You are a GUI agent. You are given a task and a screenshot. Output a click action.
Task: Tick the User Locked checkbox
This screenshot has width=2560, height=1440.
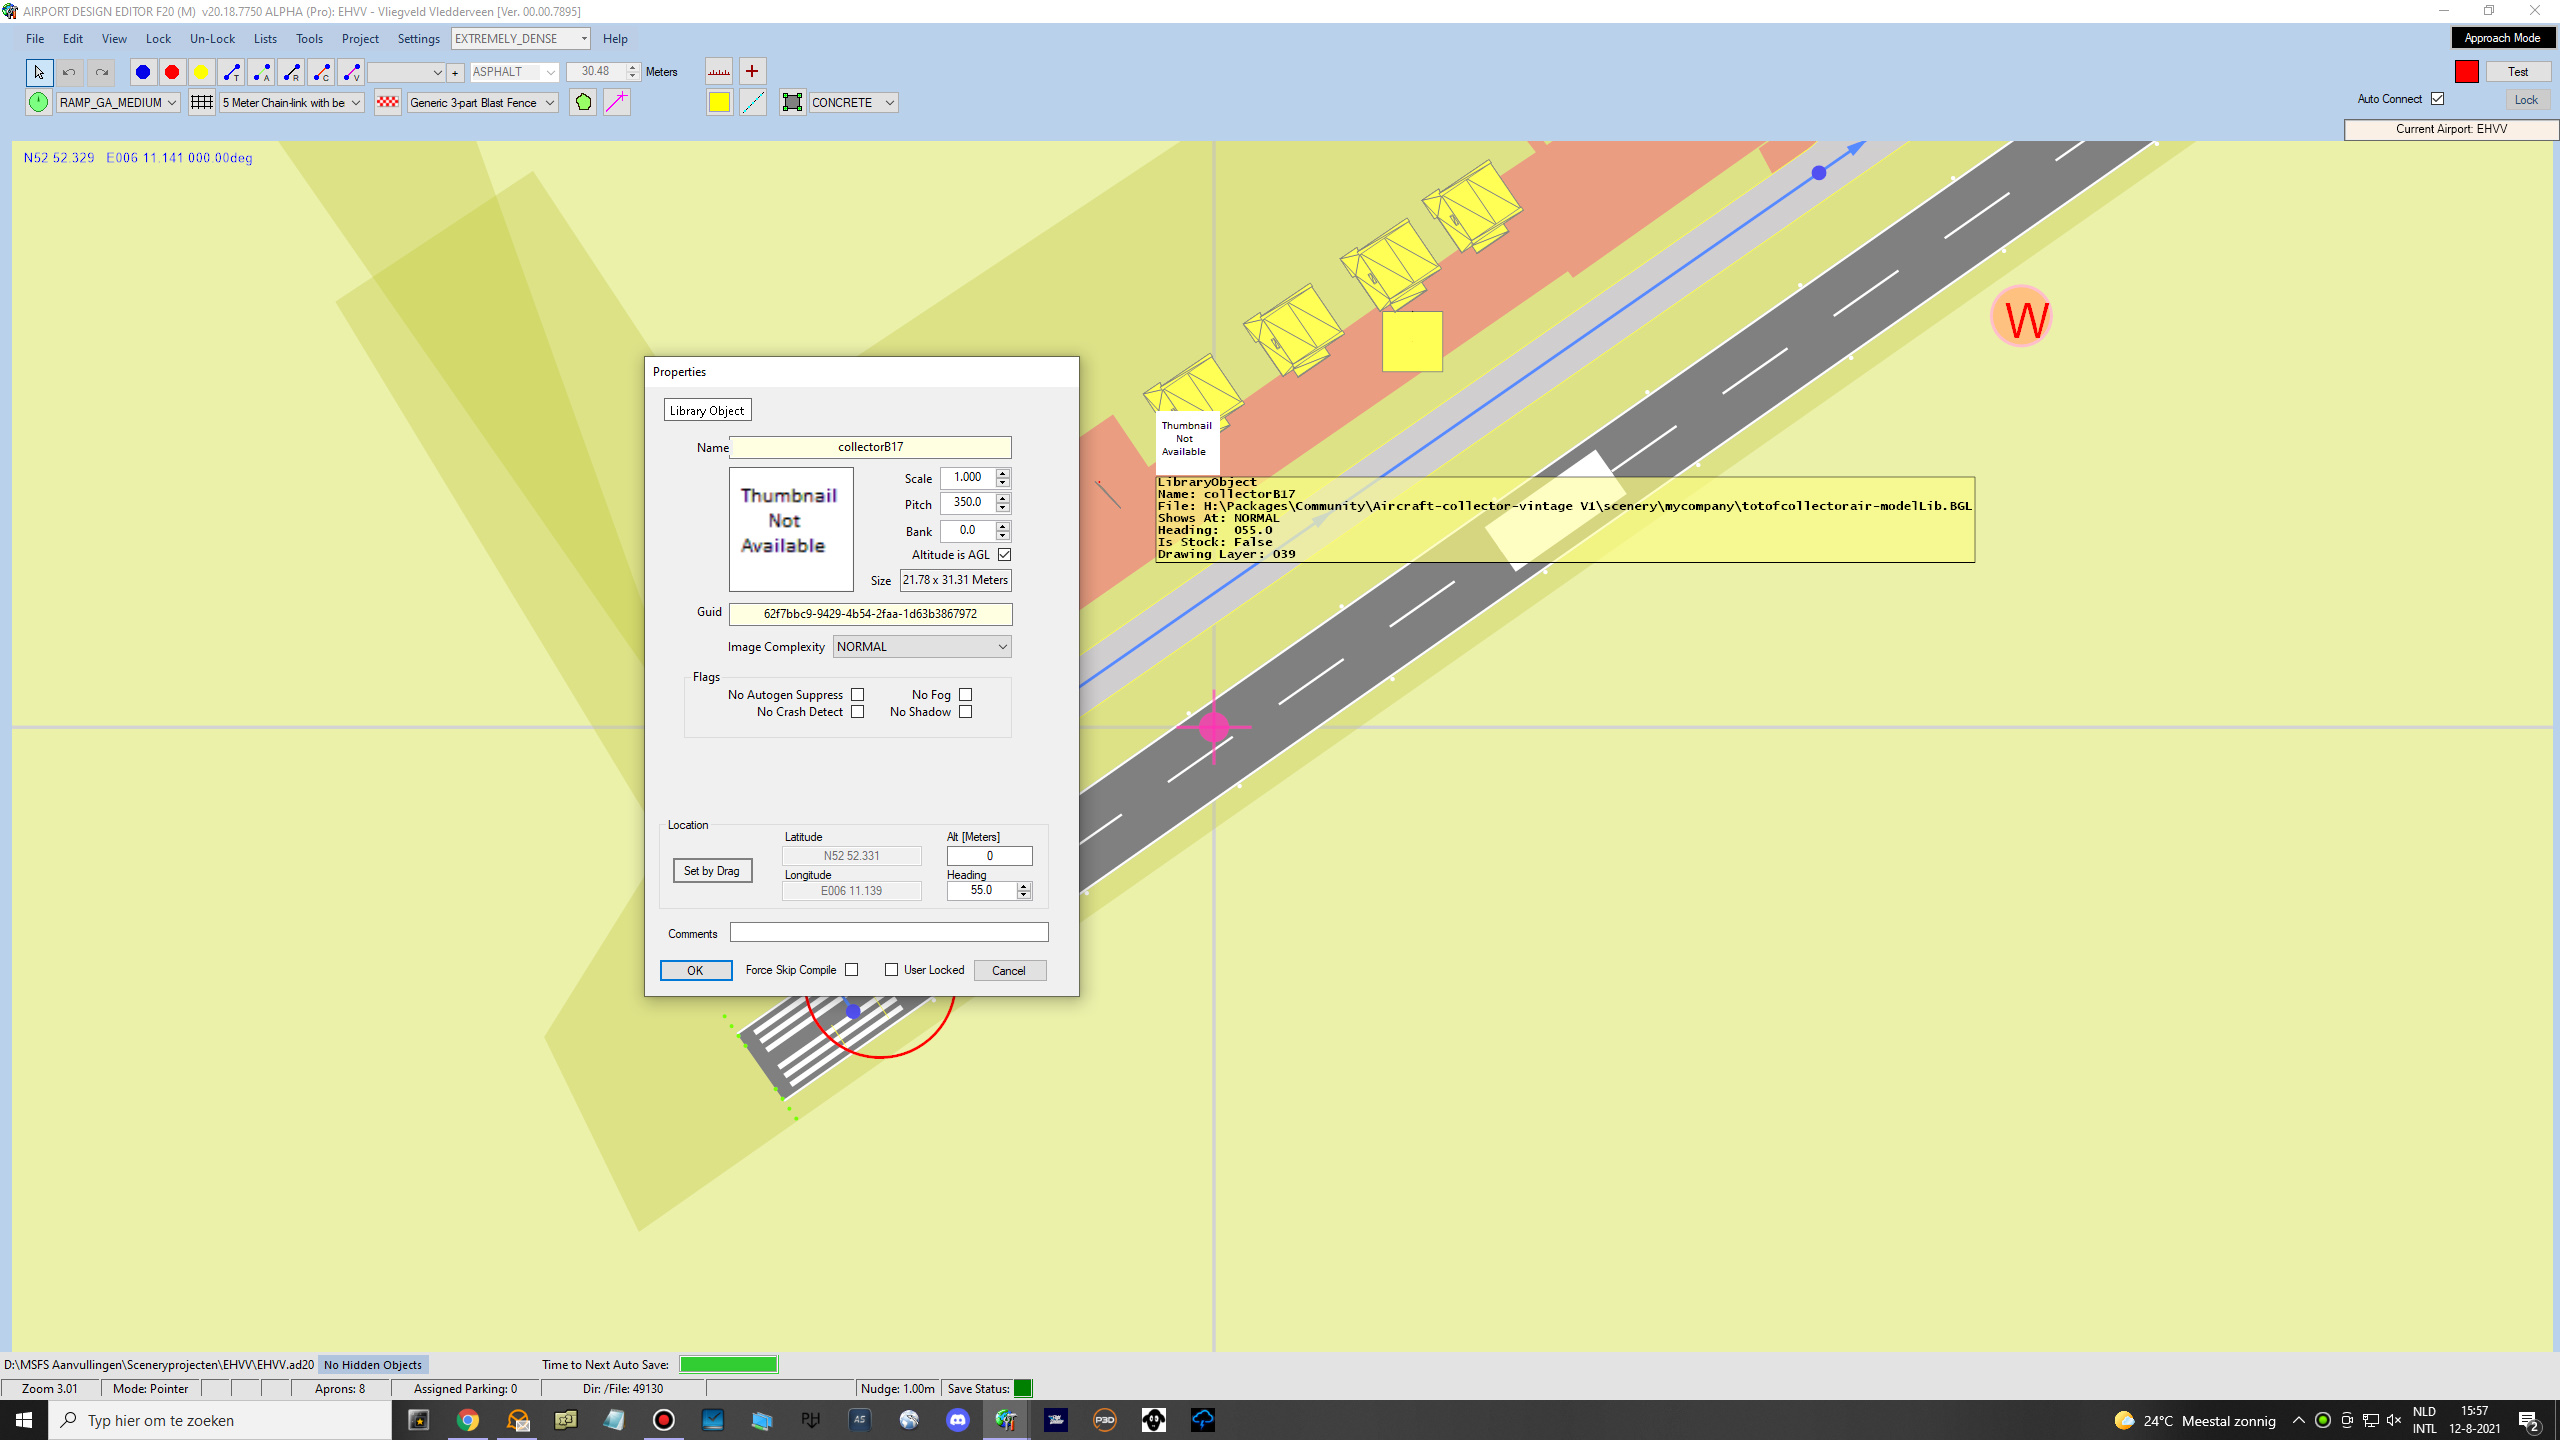pyautogui.click(x=891, y=970)
